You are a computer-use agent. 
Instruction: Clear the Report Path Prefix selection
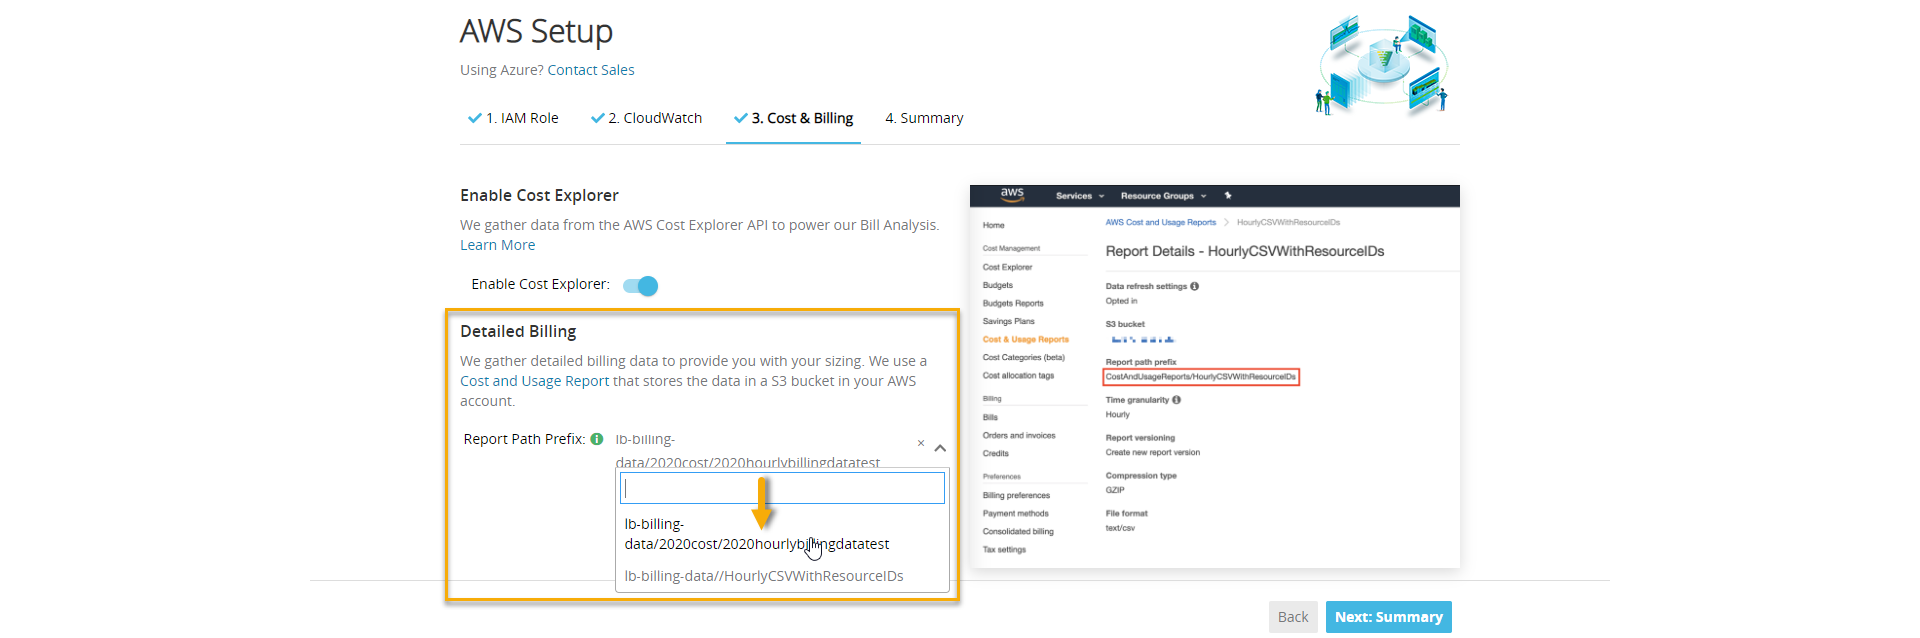921,443
